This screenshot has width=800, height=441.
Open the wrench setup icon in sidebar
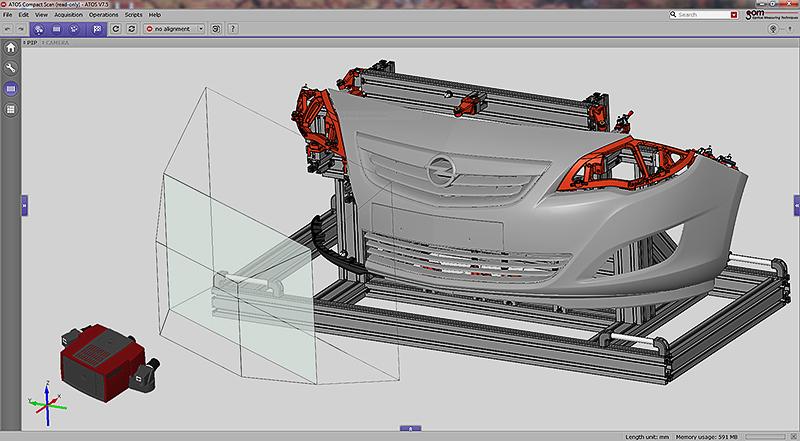click(10, 68)
